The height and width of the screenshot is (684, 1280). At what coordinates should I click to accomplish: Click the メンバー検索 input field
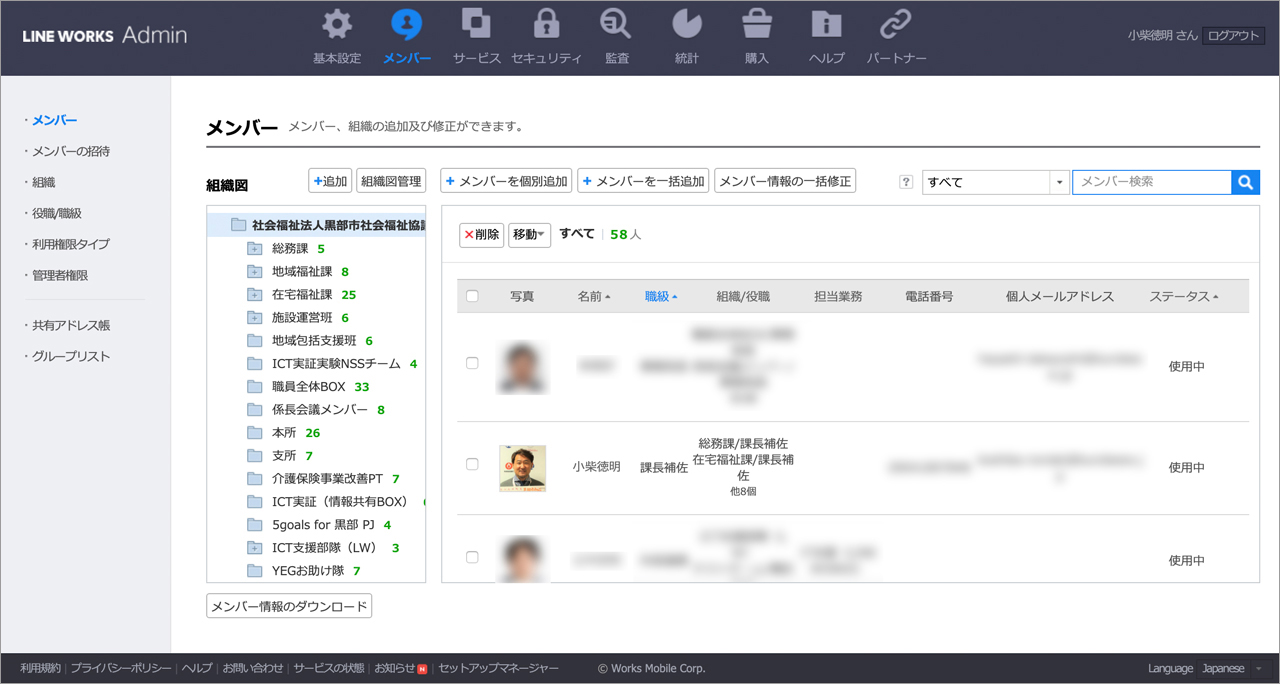point(1151,182)
